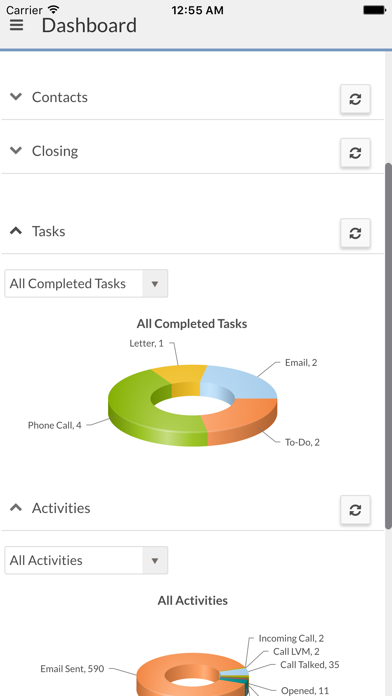392x696 pixels.
Task: Click the vertical scrollbar thumb
Action: coord(388,346)
